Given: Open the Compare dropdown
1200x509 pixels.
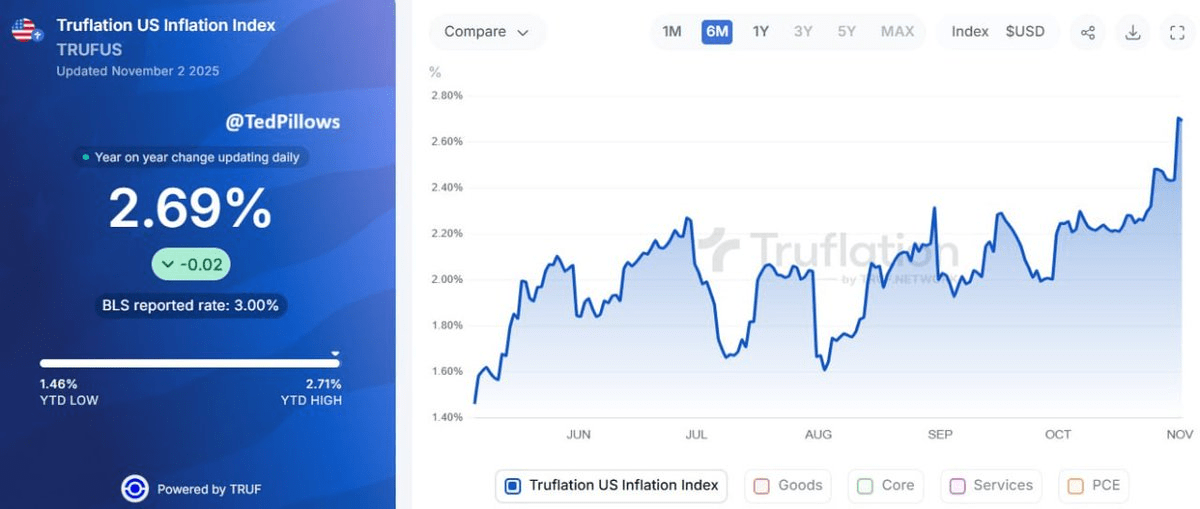Looking at the screenshot, I should tap(487, 32).
